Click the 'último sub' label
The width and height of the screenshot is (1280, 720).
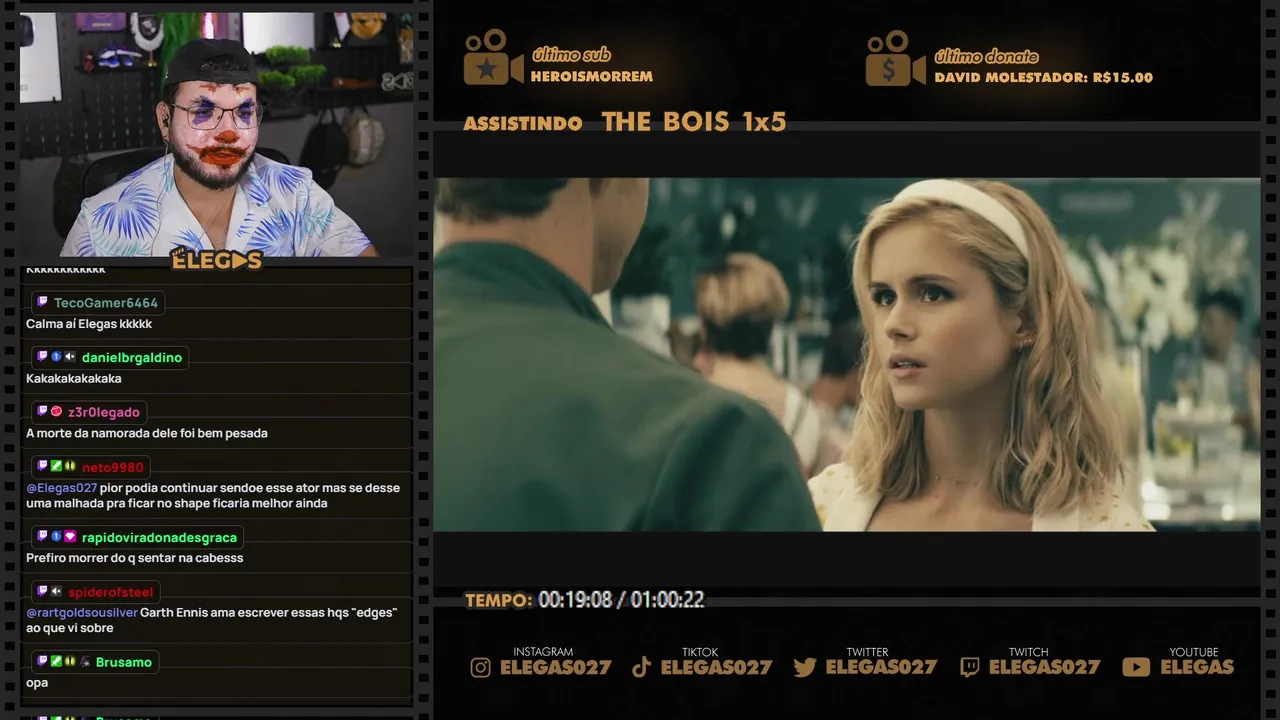click(x=571, y=55)
